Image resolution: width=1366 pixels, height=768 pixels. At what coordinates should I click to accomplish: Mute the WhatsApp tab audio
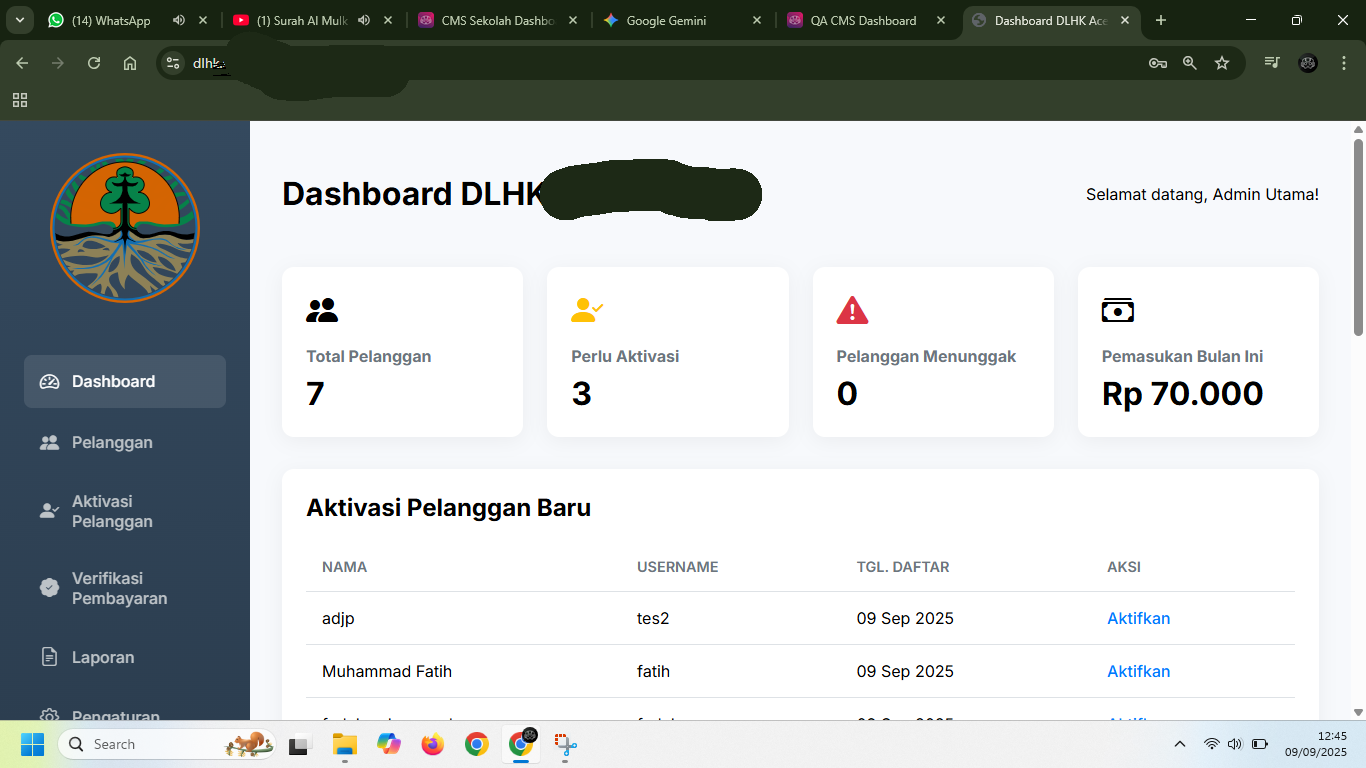click(179, 20)
